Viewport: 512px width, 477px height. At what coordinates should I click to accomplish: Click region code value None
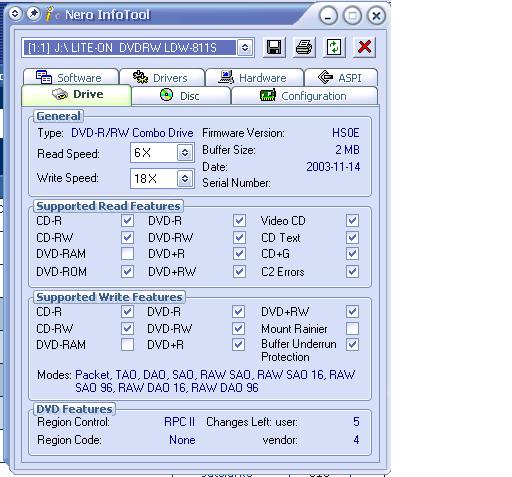pyautogui.click(x=182, y=440)
